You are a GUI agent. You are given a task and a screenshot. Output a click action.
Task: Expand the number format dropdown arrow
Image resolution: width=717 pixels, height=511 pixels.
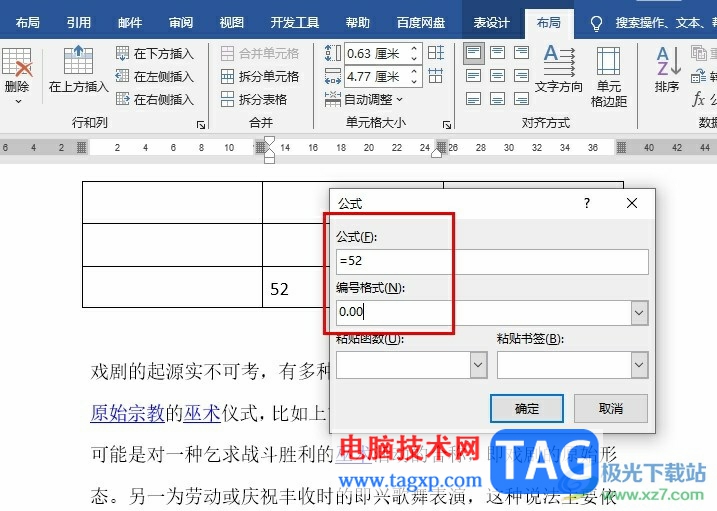(x=639, y=313)
